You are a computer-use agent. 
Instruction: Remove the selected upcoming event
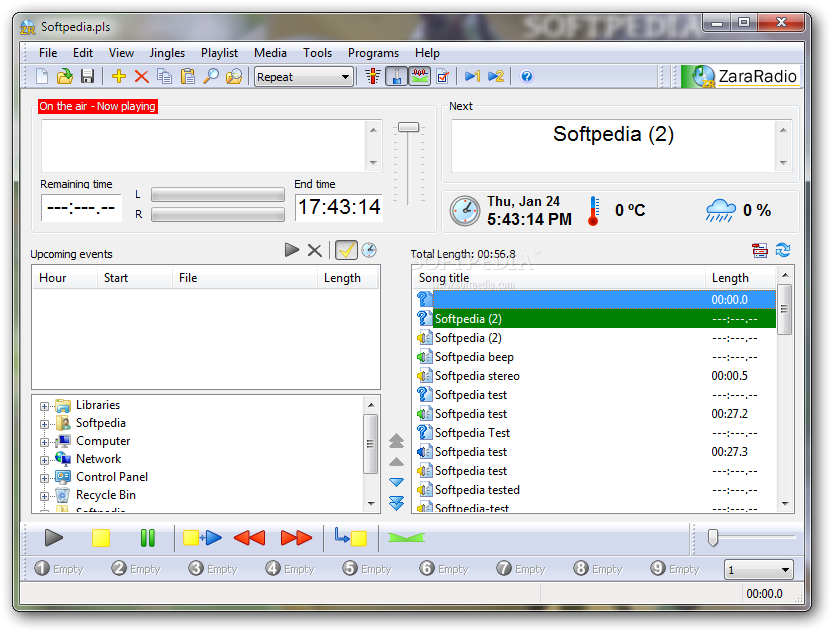click(x=315, y=250)
